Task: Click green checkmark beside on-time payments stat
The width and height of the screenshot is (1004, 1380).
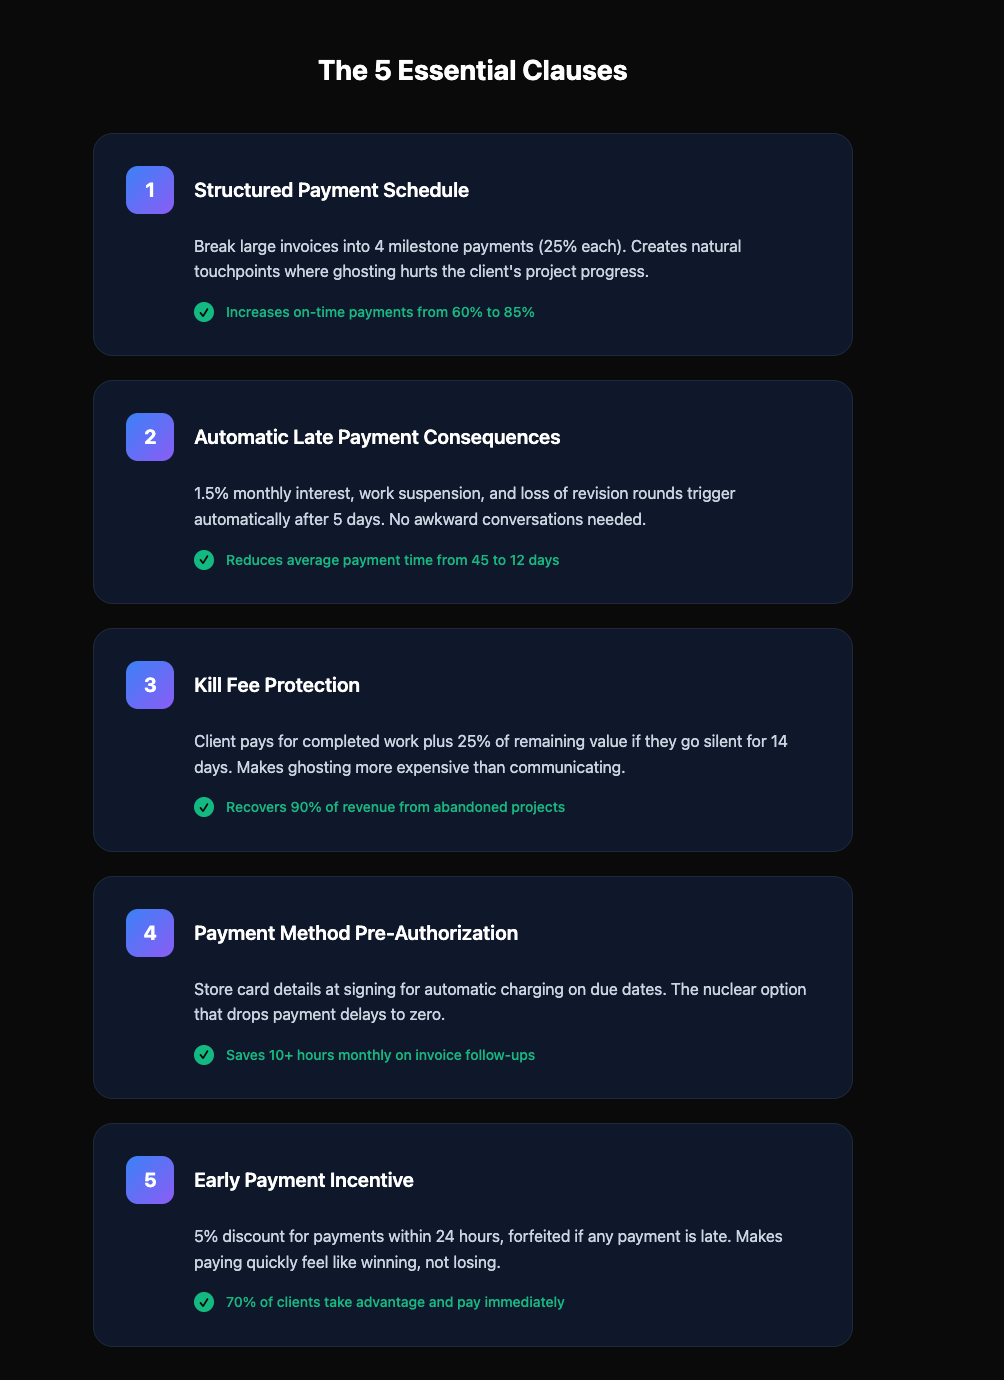Action: [x=204, y=312]
